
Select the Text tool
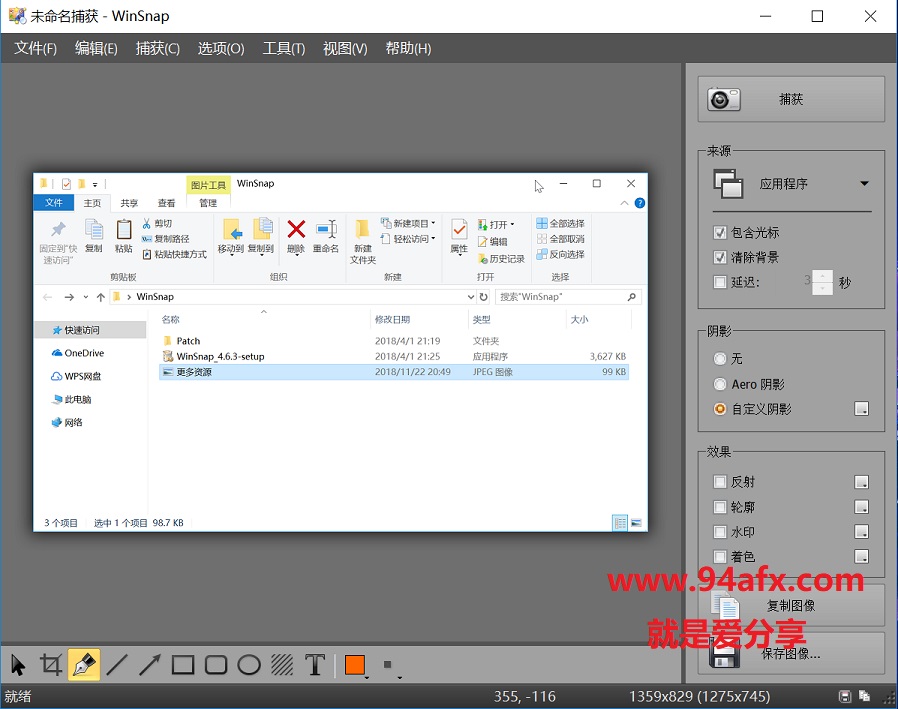point(315,665)
